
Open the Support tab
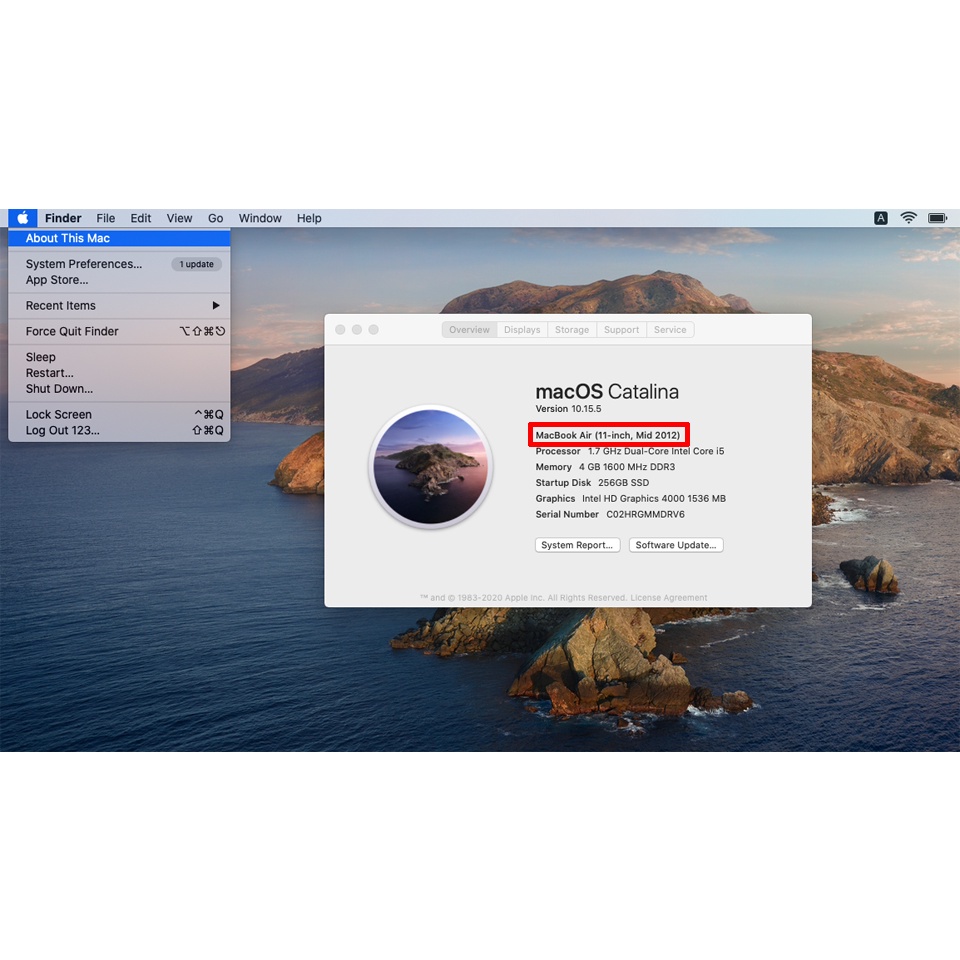621,330
